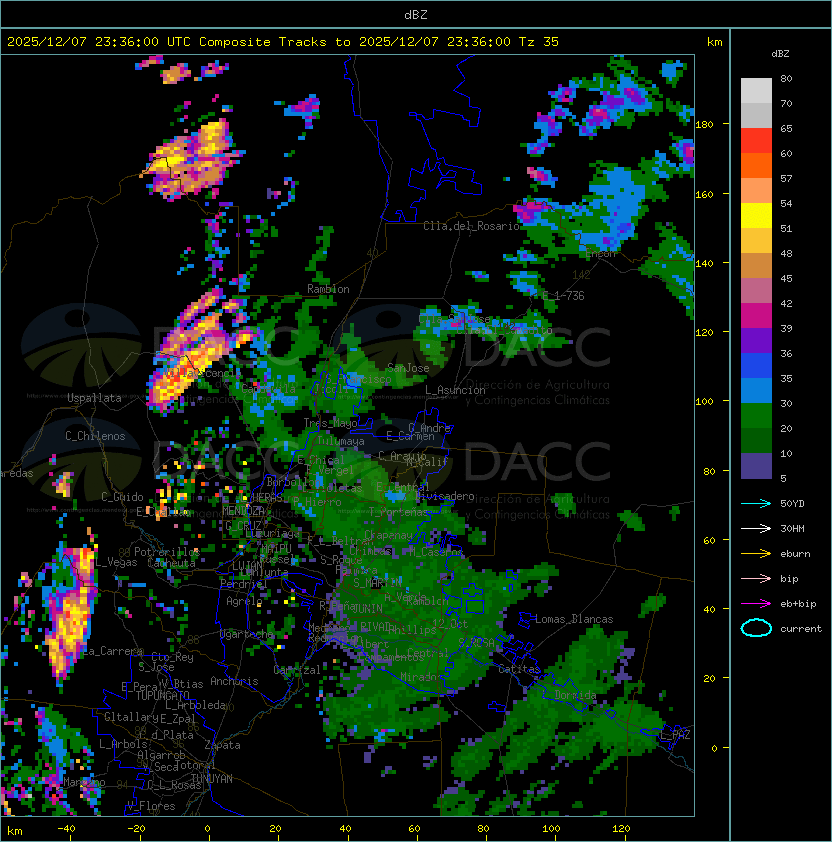Click the 'eburn' legend label

point(795,554)
